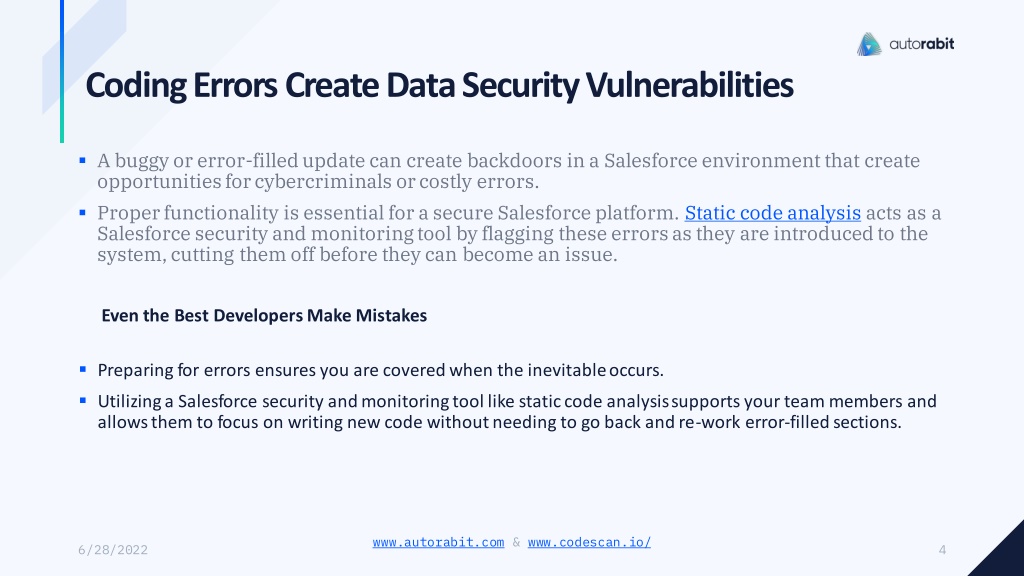Click the vertical blue-green accent bar
The width and height of the screenshot is (1024, 576).
click(62, 71)
